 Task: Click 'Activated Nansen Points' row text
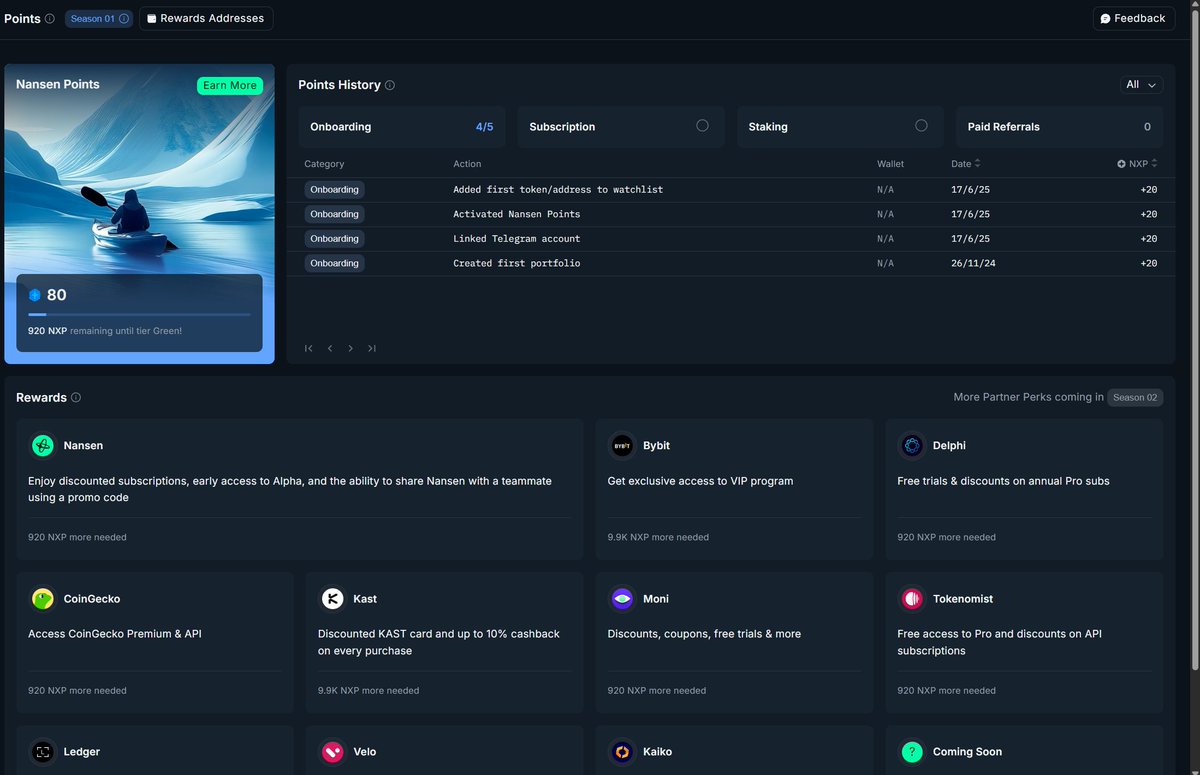coord(516,214)
